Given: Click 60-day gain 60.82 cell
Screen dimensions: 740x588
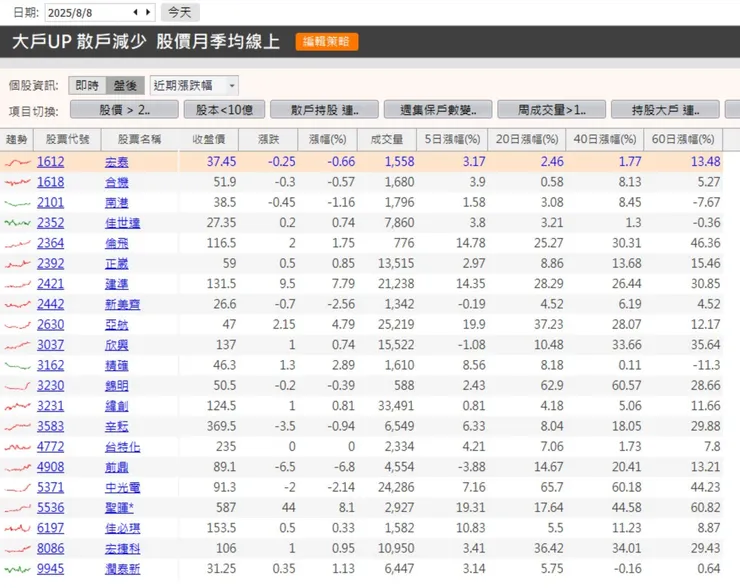Looking at the screenshot, I should [706, 508].
